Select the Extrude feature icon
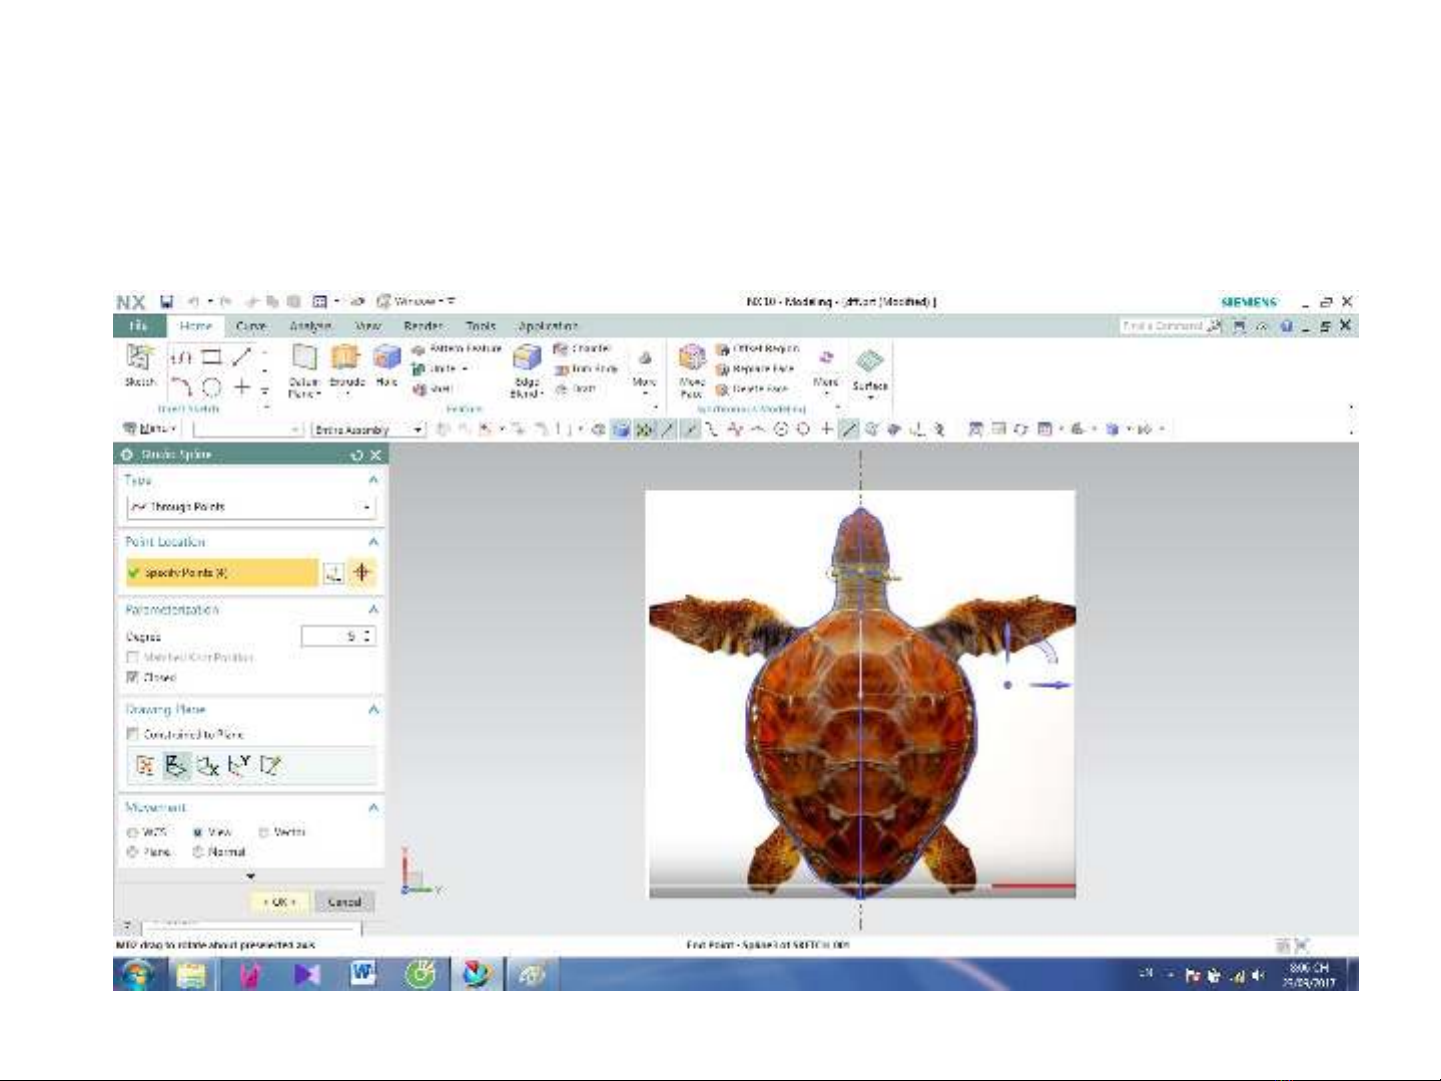Image resolution: width=1441 pixels, height=1081 pixels. pos(346,358)
